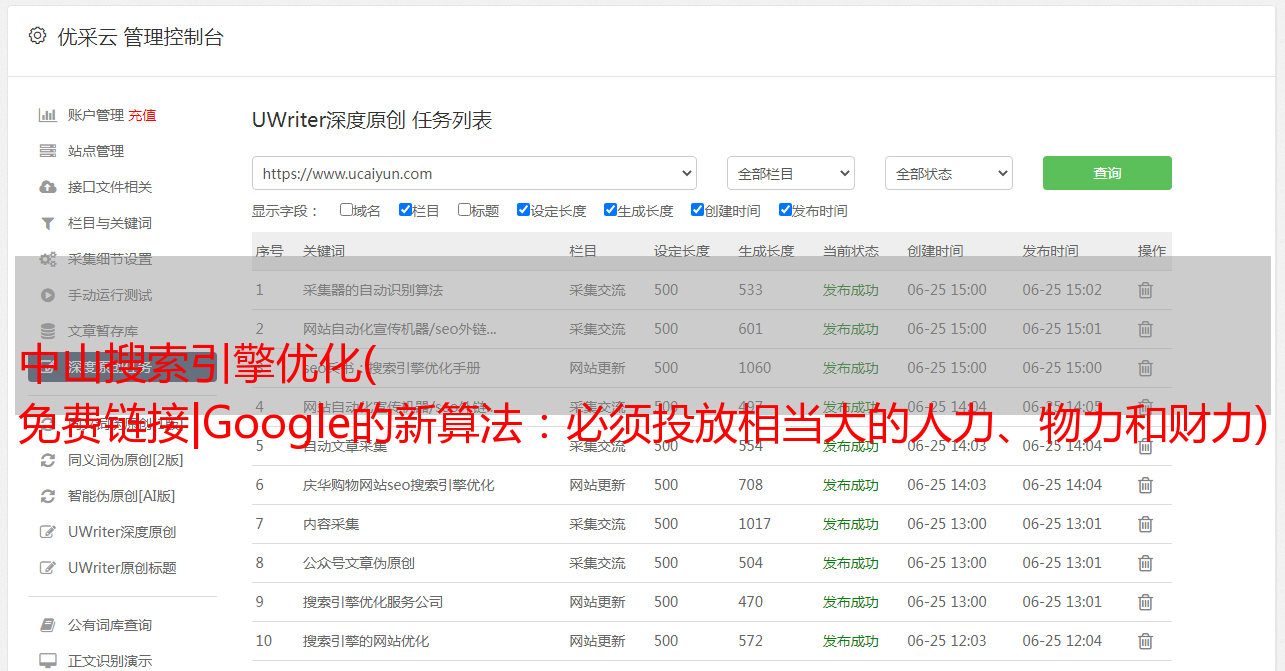Click the green 查询 button
This screenshot has height=671, width=1285.
click(x=1107, y=173)
